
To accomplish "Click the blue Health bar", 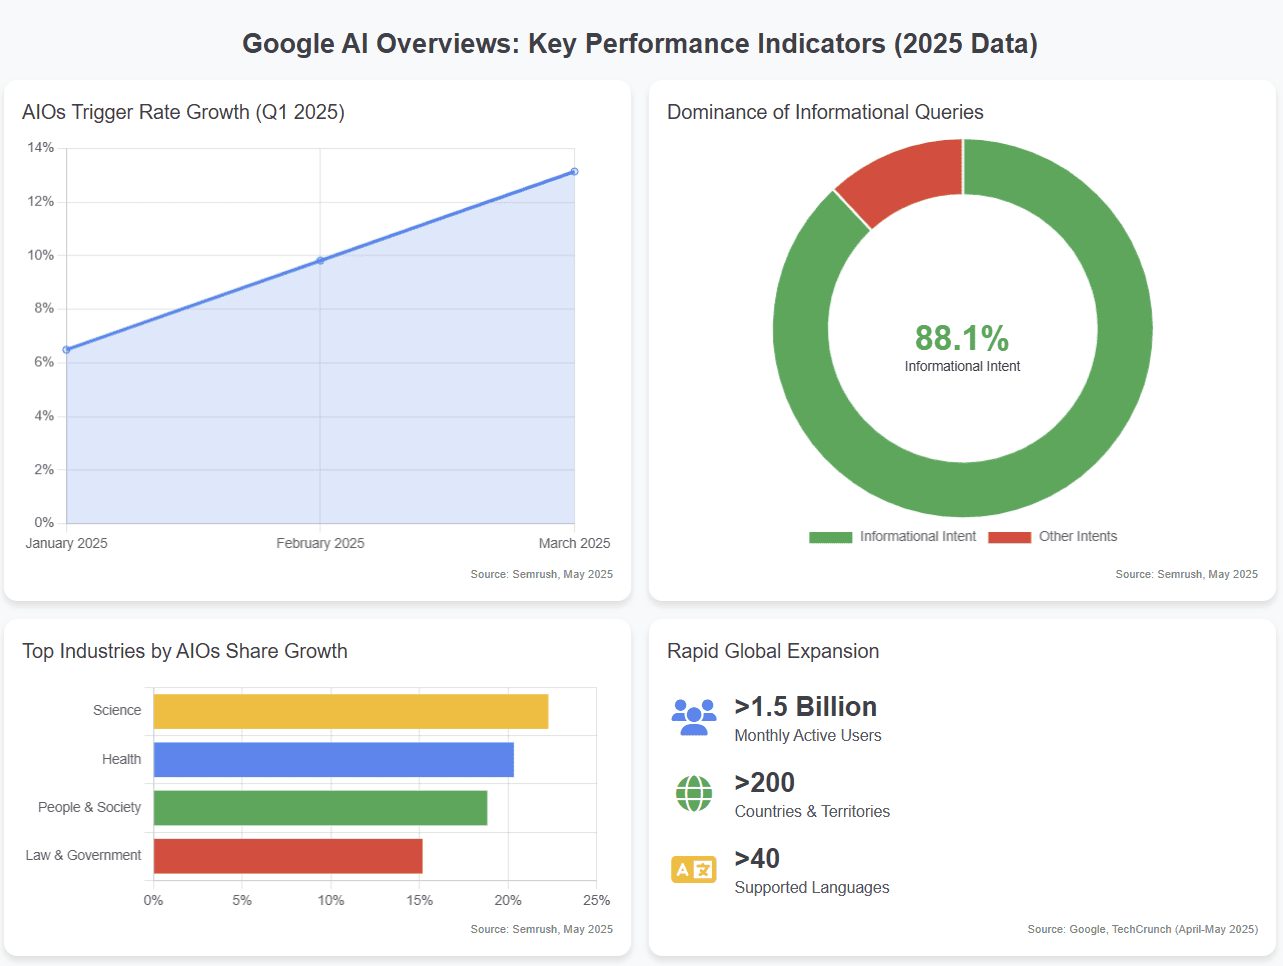I will coord(334,760).
